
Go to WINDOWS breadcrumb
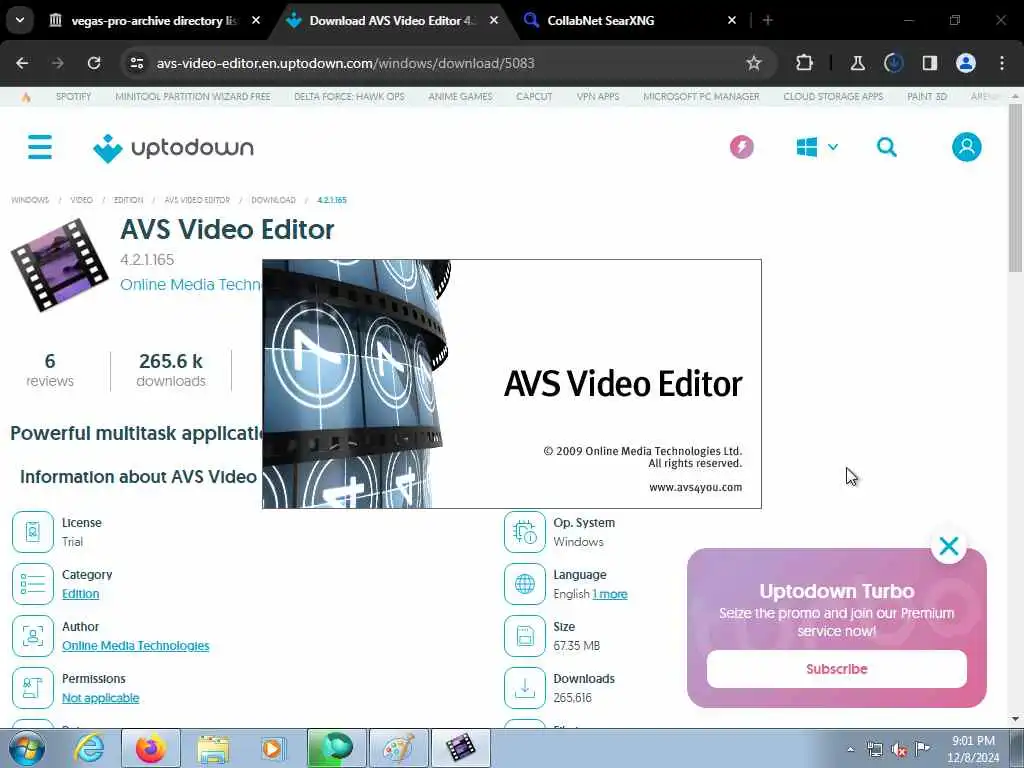pos(30,200)
